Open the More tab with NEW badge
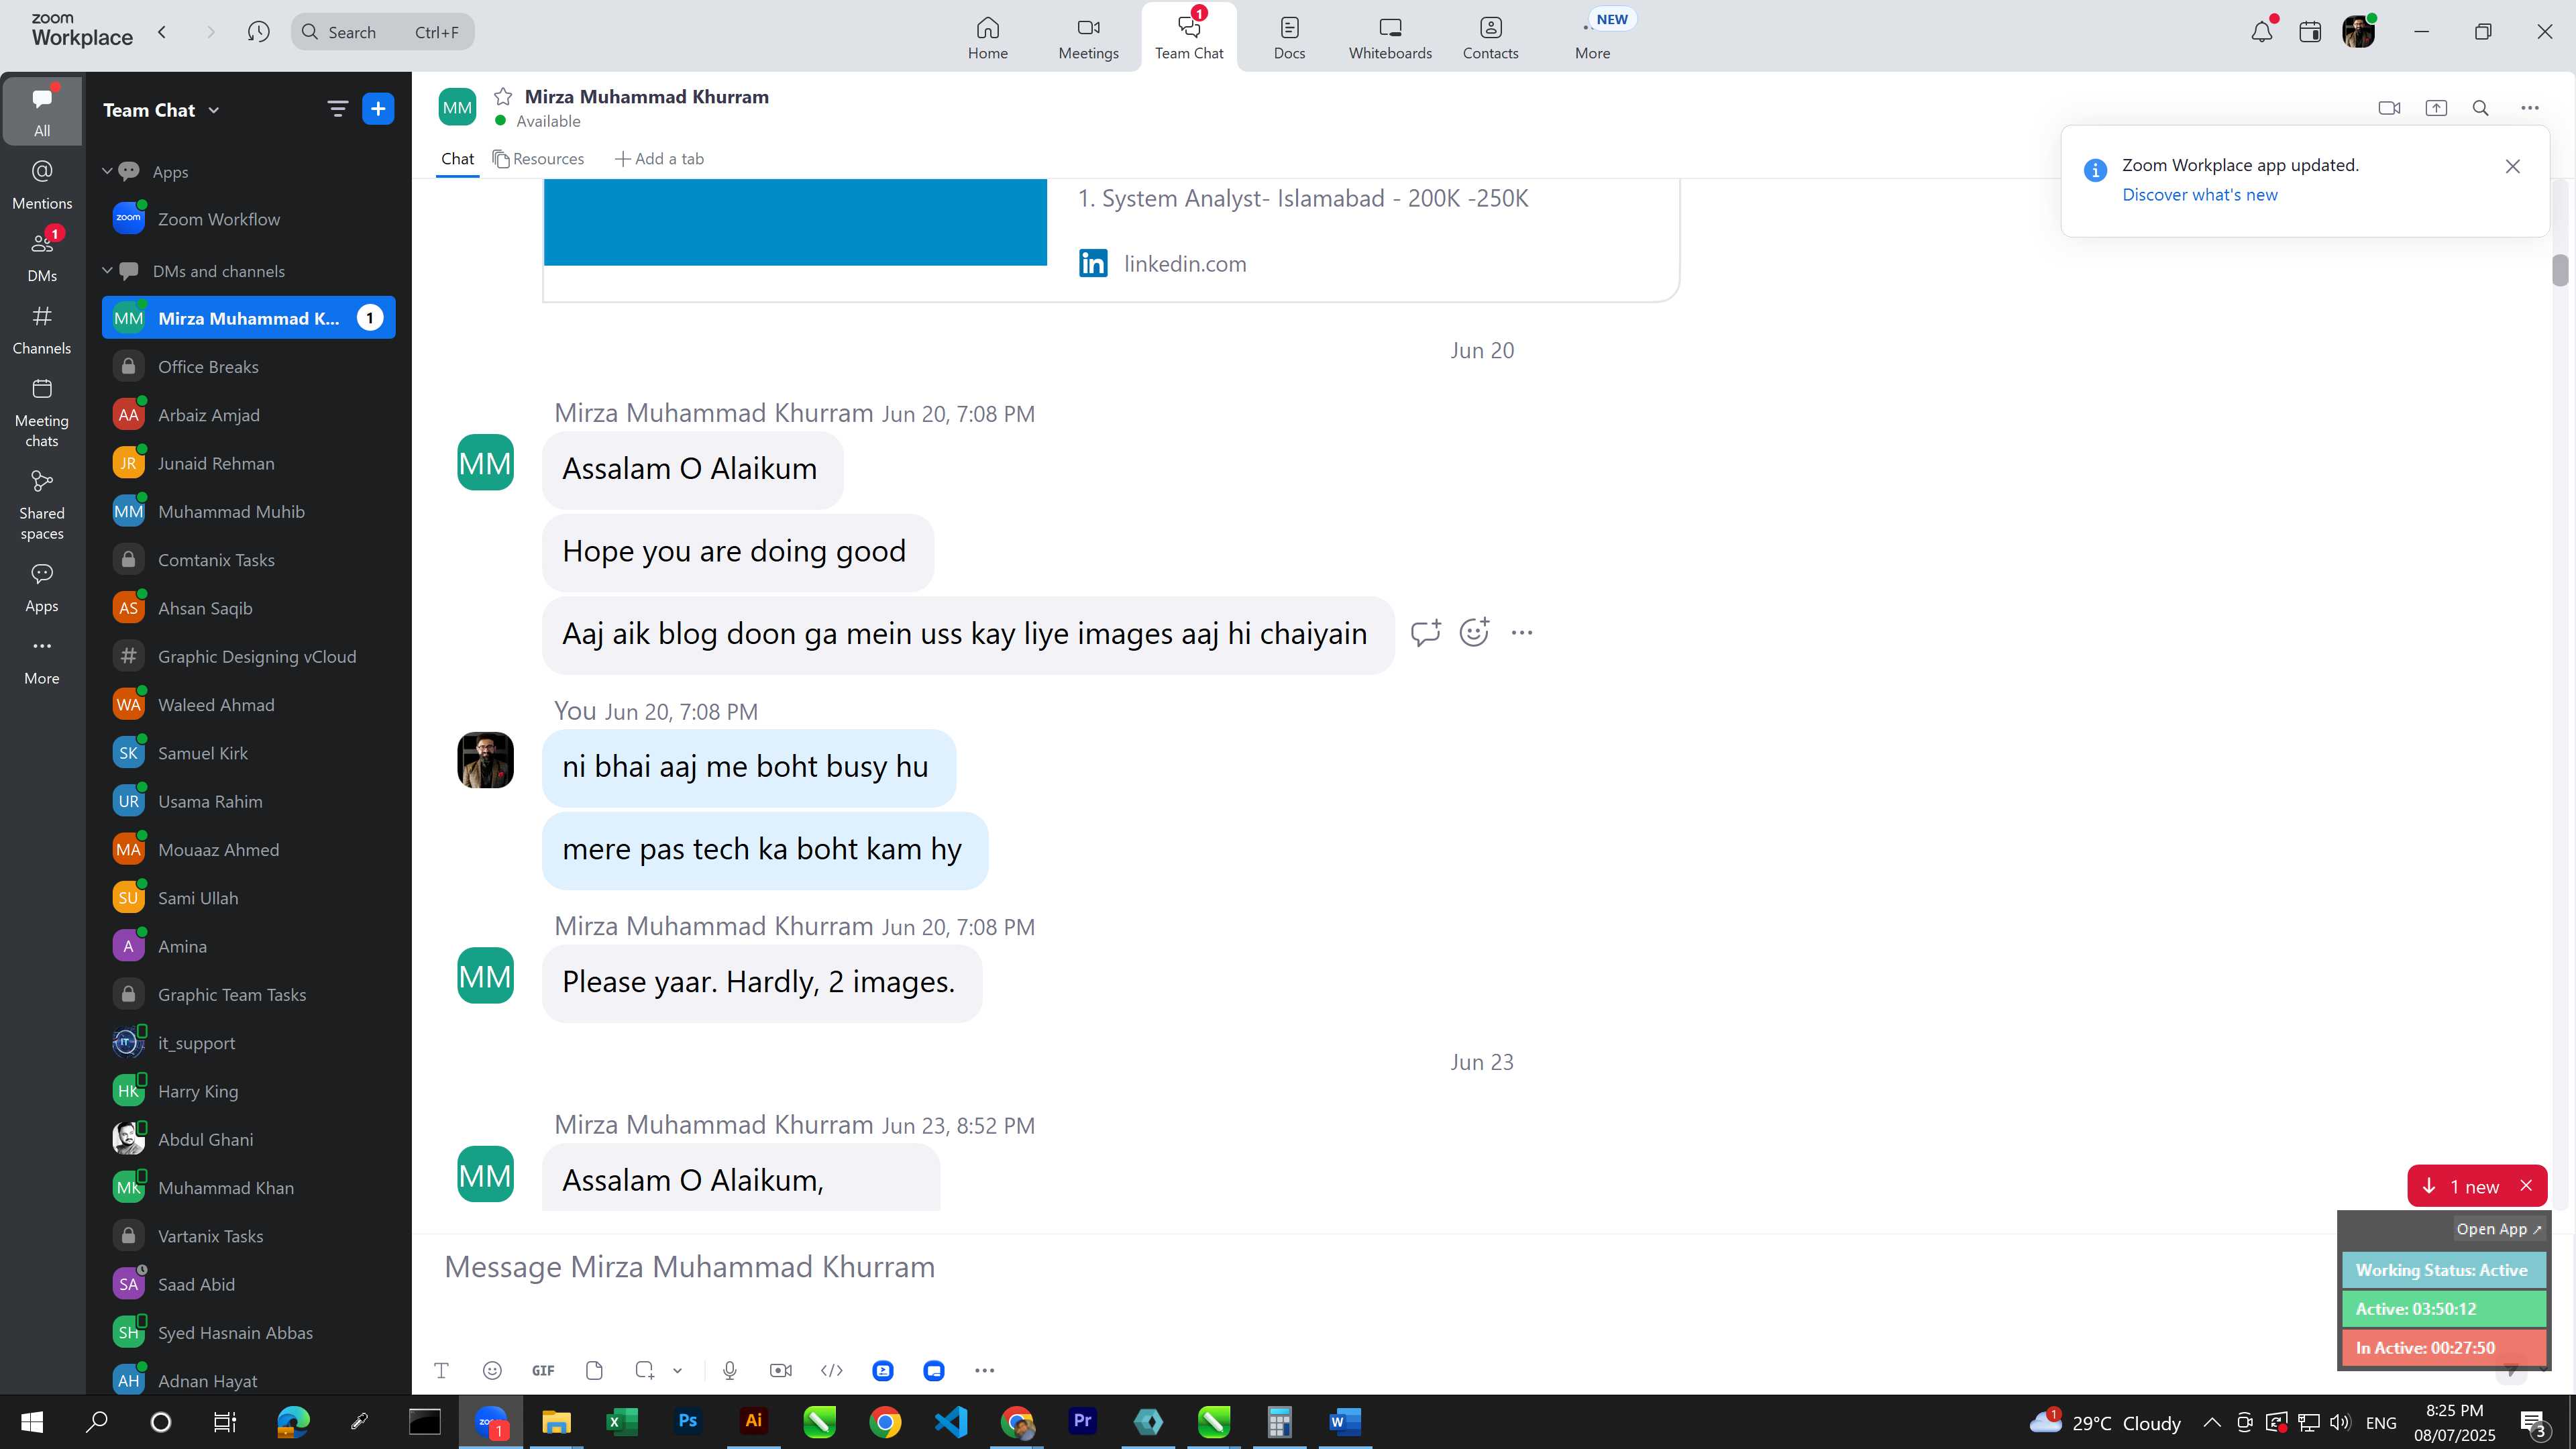Viewport: 2576px width, 1449px height. (x=1593, y=38)
